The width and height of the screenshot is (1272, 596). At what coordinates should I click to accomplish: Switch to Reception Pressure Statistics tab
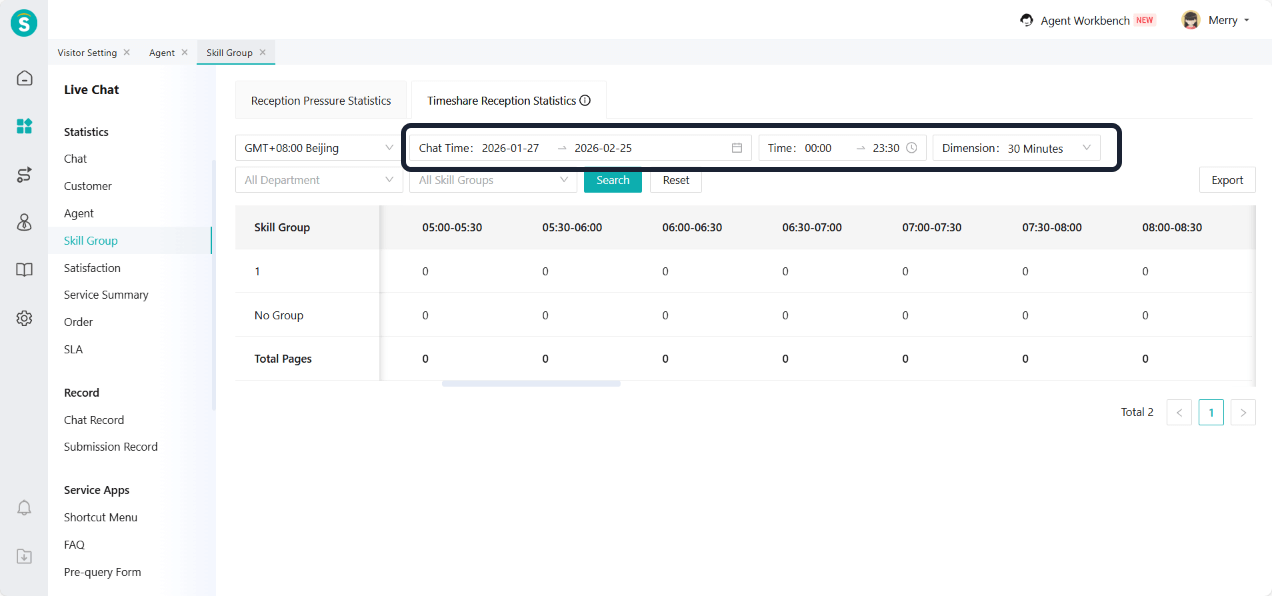(x=320, y=101)
